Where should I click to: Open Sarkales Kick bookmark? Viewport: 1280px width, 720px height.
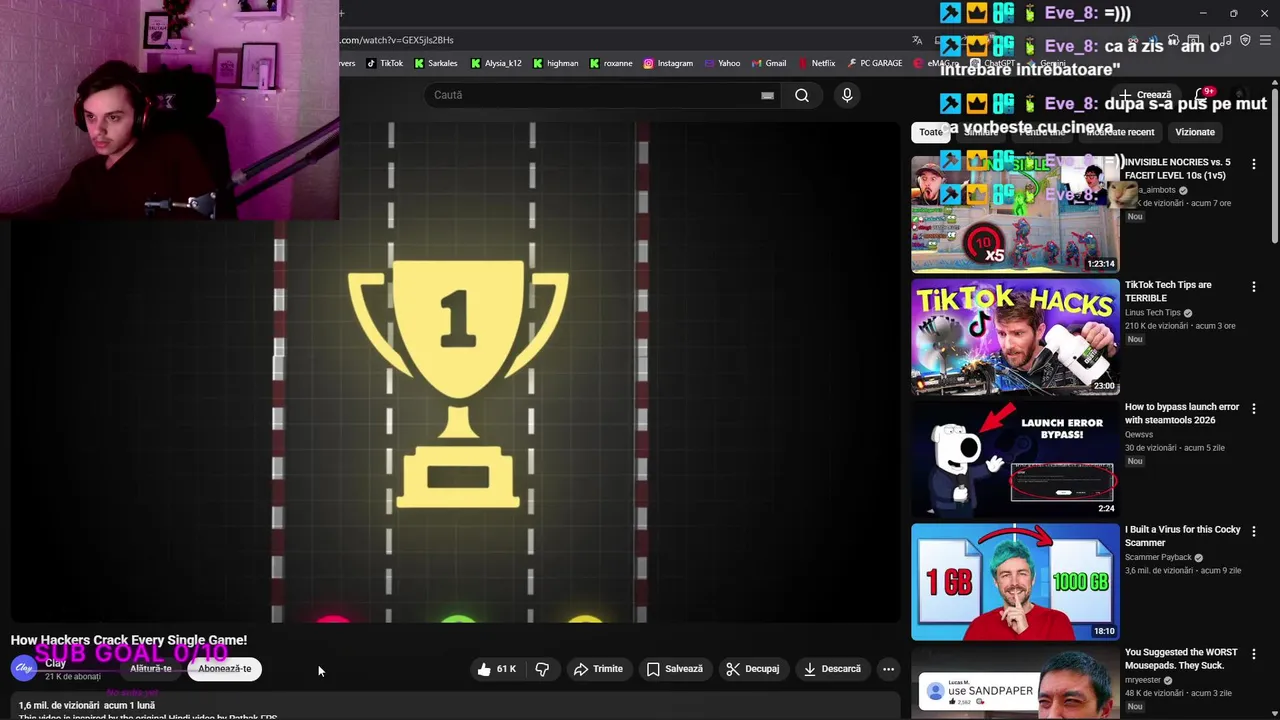coord(436,63)
